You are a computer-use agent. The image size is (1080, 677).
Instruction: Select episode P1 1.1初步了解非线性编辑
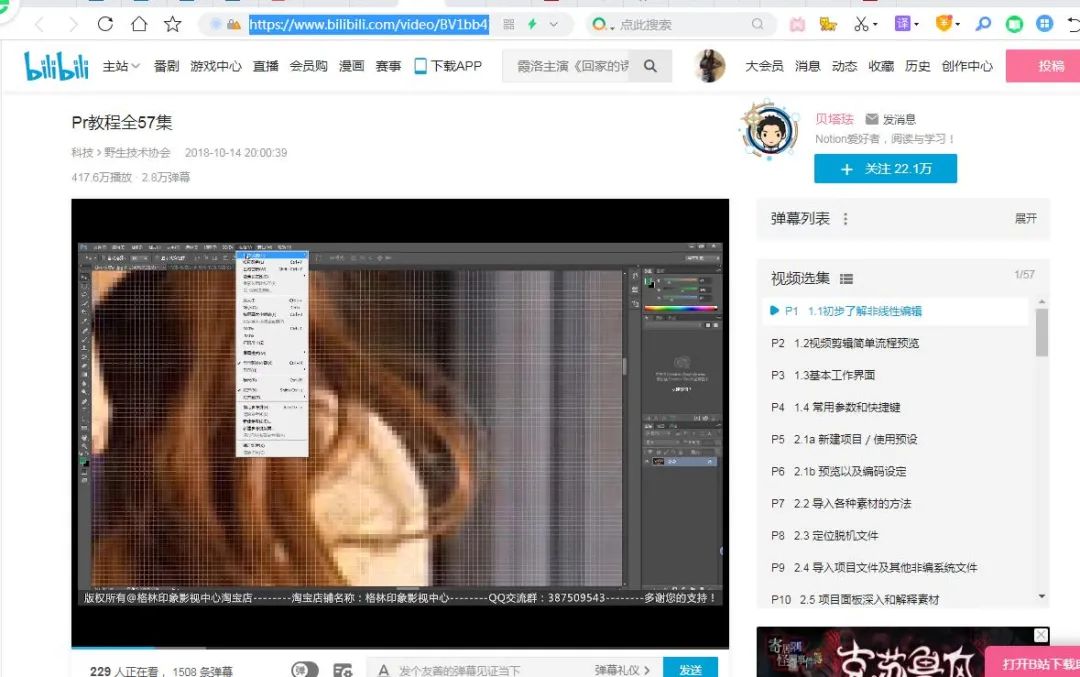tap(895, 311)
